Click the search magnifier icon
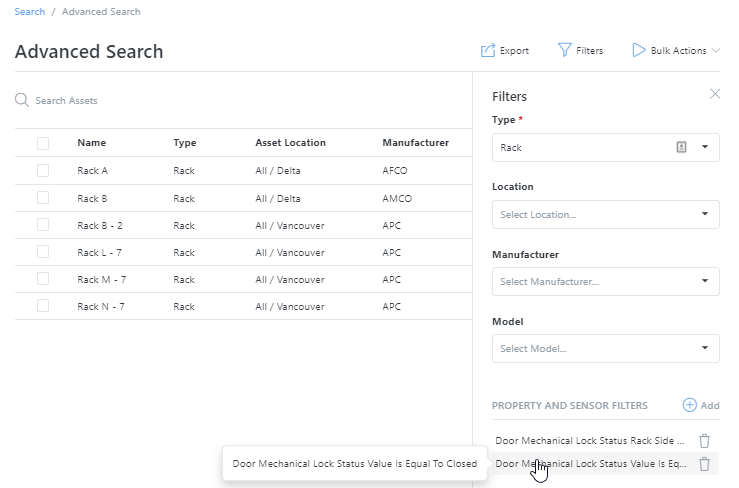 (22, 100)
